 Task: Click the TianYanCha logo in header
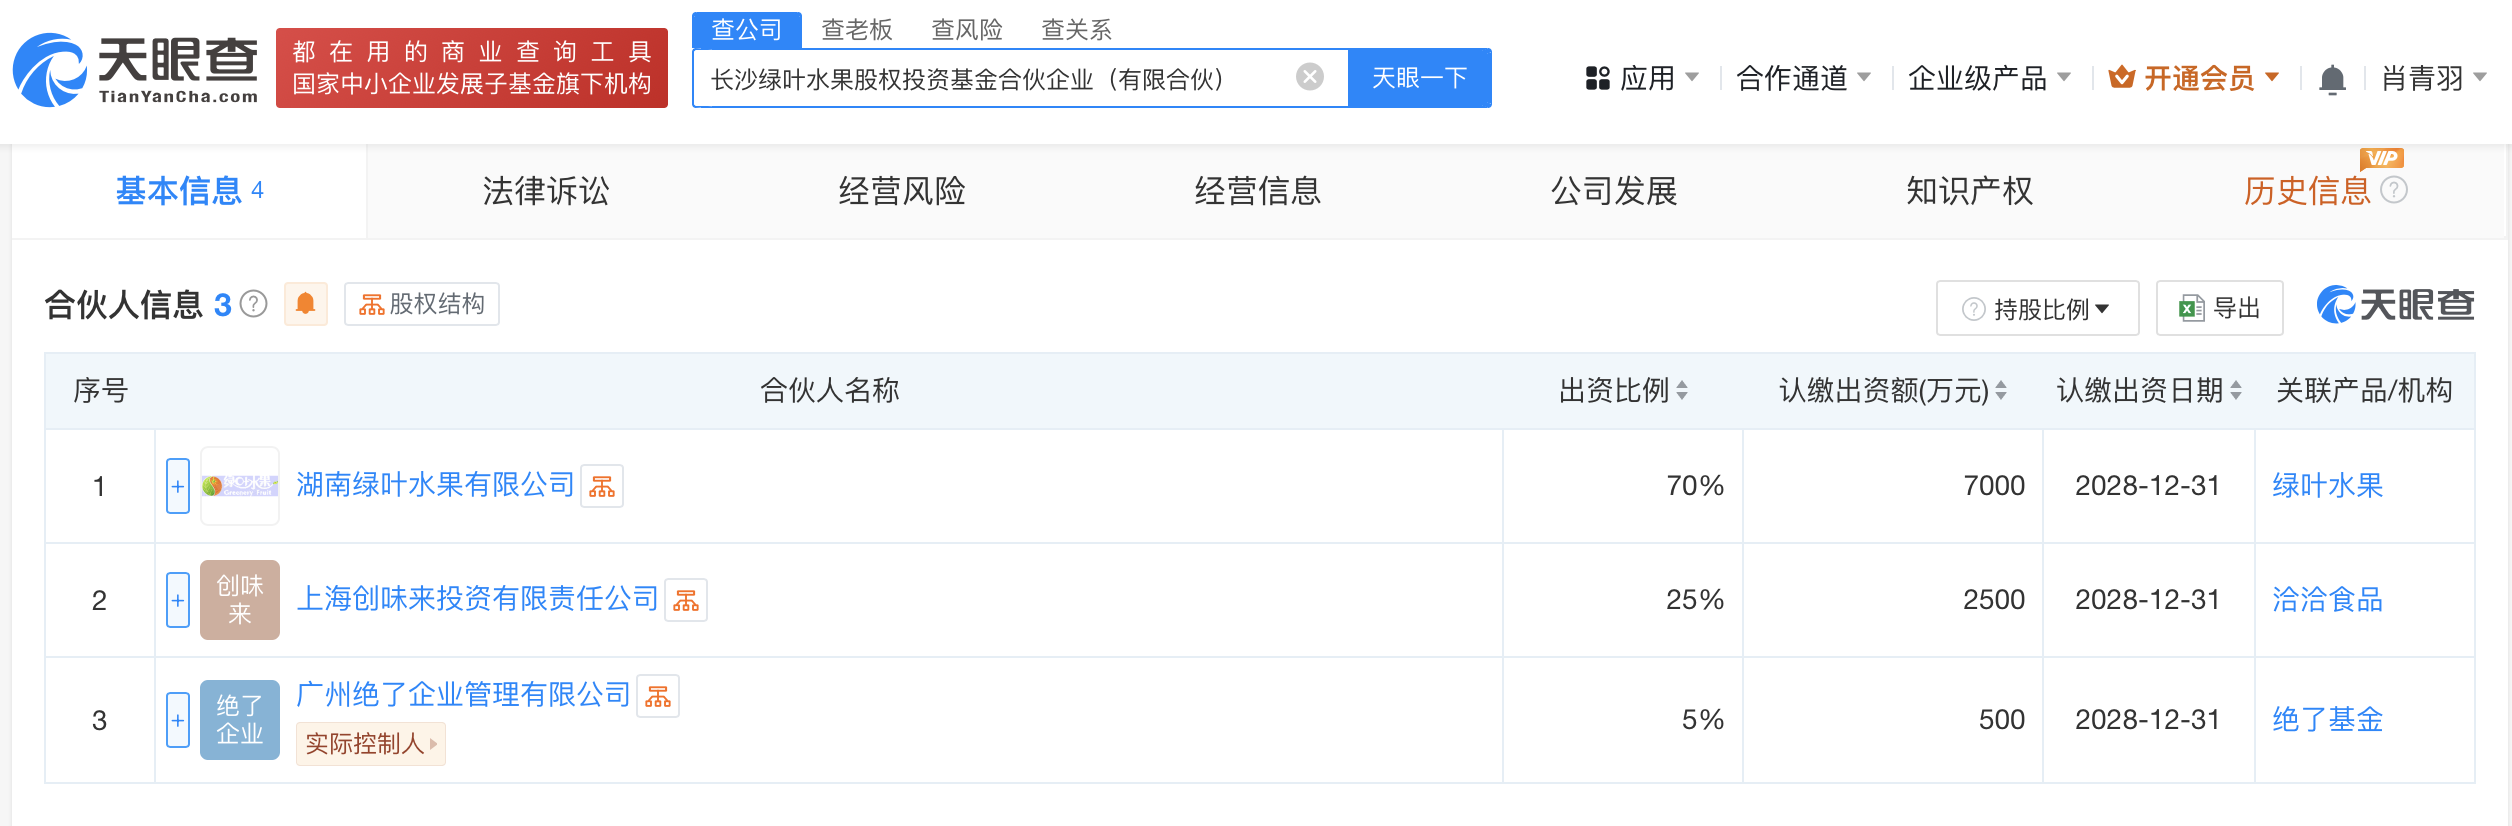tap(135, 69)
